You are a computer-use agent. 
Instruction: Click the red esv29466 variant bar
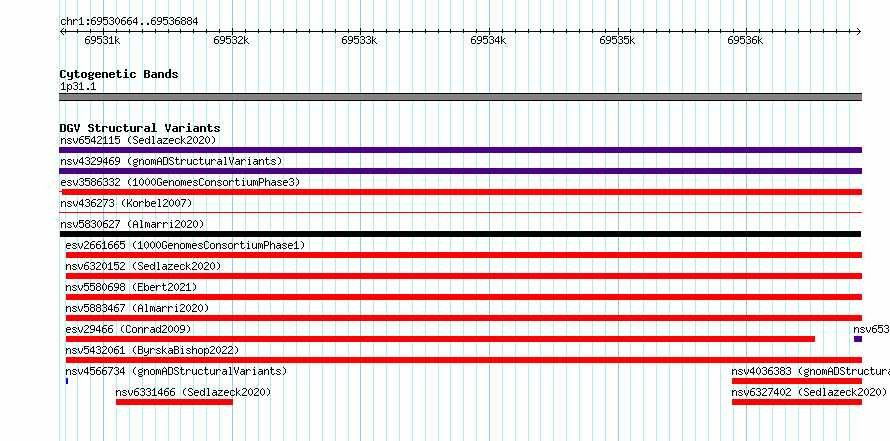pos(440,339)
